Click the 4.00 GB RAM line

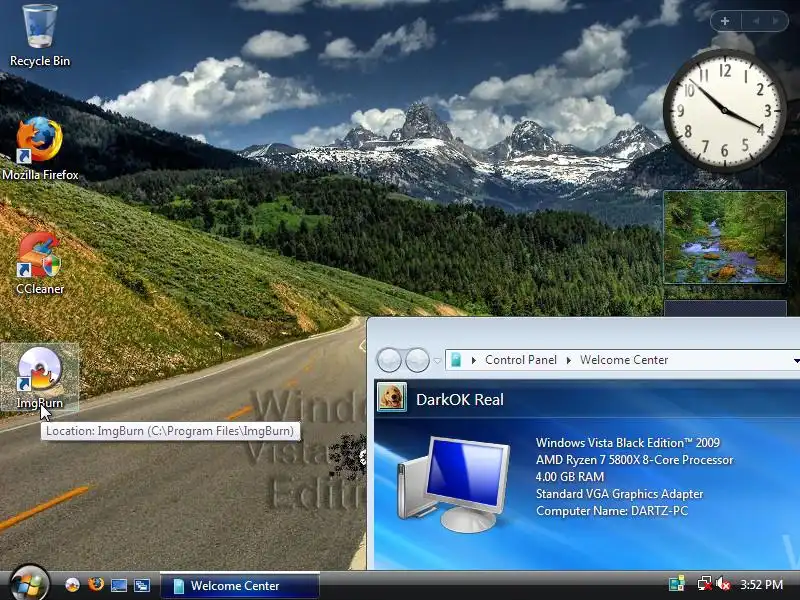pos(570,477)
